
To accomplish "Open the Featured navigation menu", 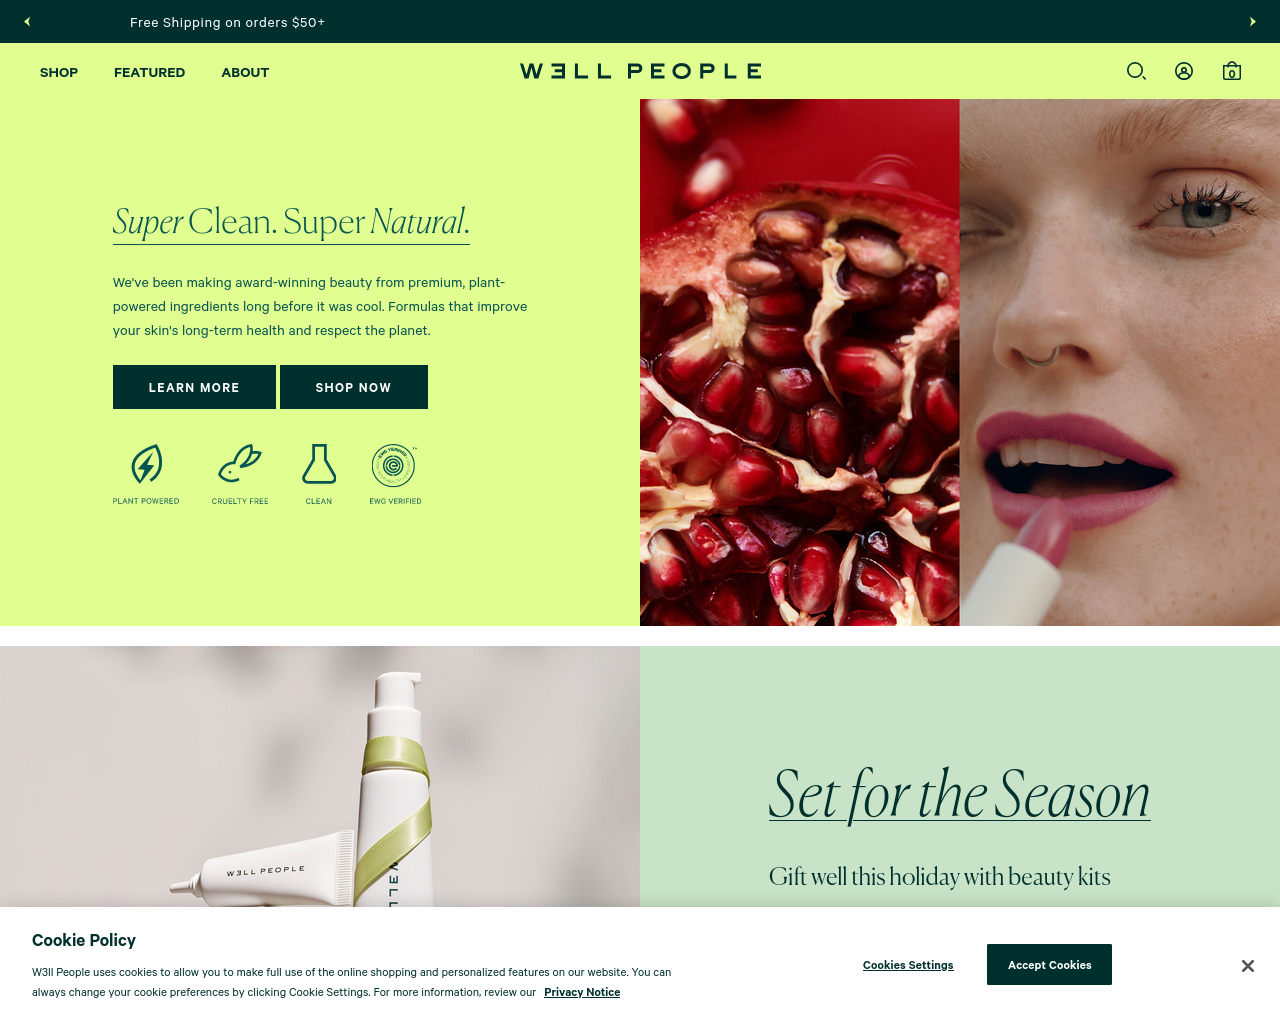I will tap(149, 72).
